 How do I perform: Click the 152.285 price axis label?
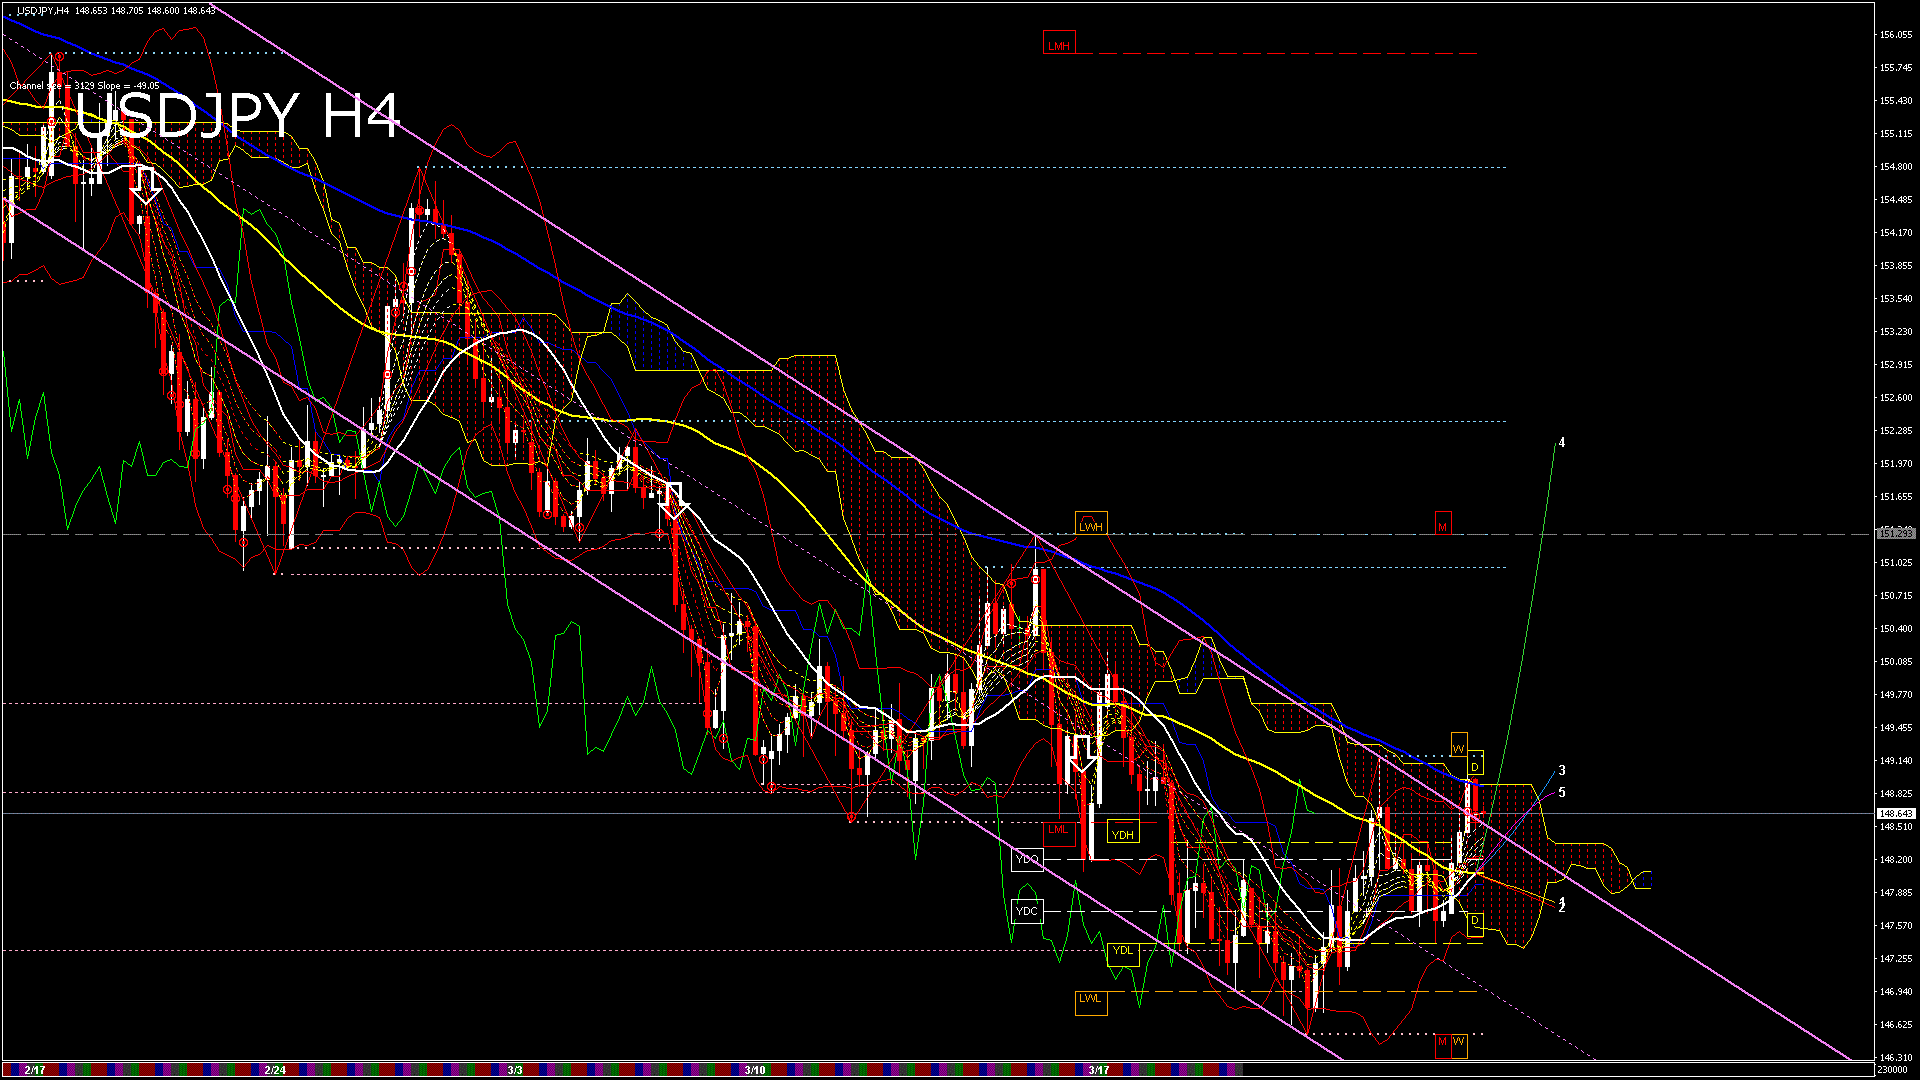(x=1896, y=431)
